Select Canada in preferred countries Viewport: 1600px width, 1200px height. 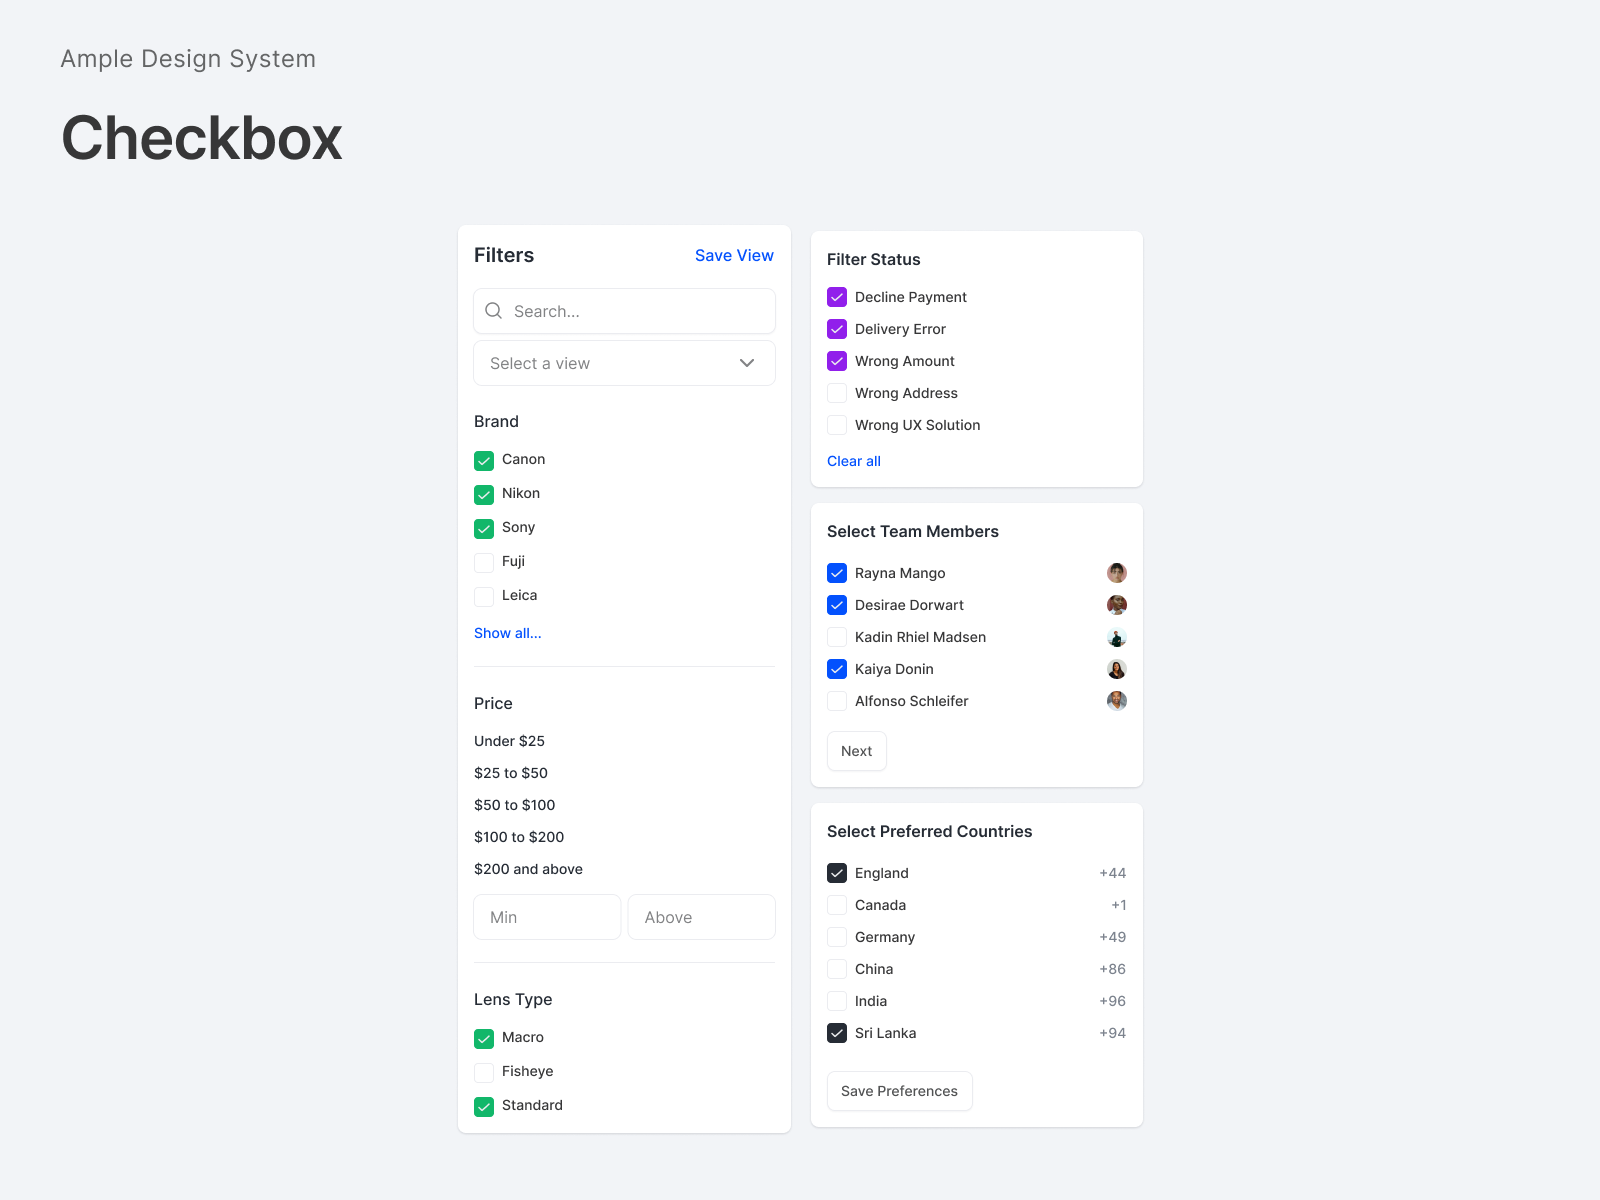[x=837, y=905]
